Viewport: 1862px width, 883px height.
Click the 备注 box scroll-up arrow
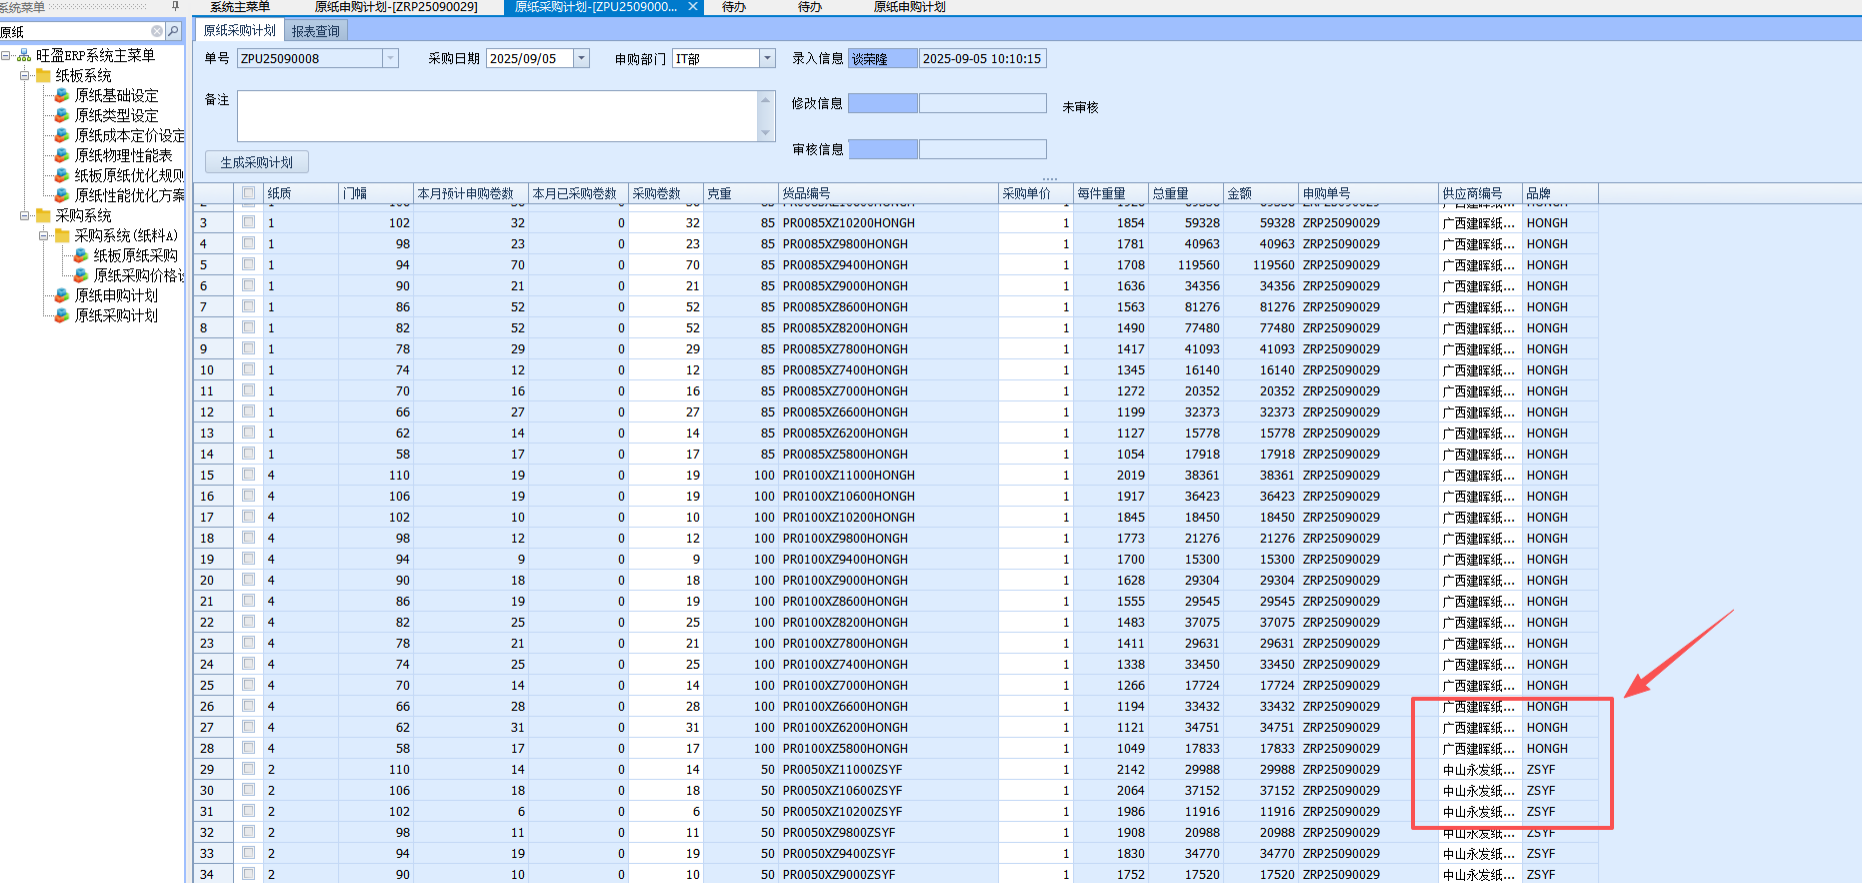pos(766,99)
